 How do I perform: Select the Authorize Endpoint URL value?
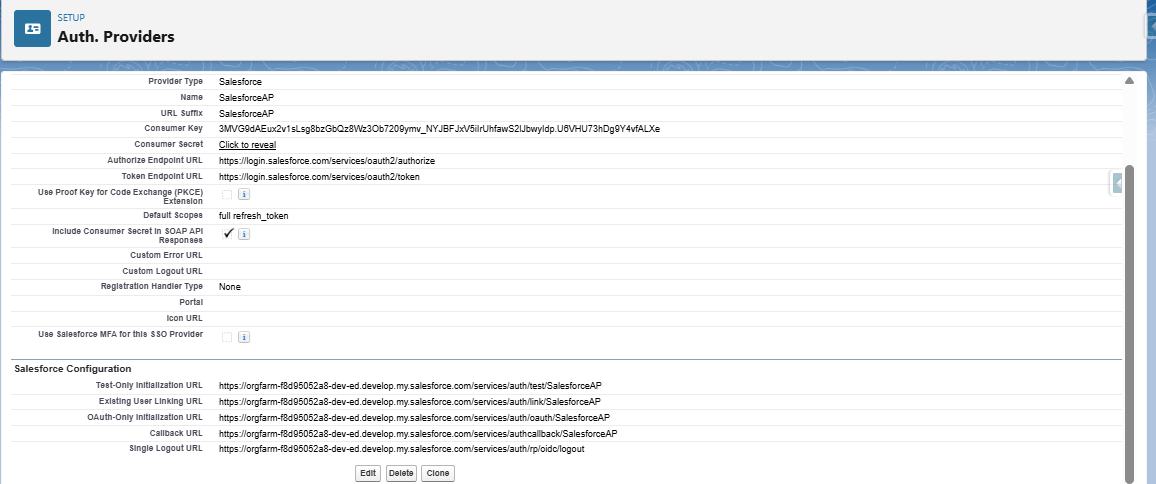click(327, 161)
